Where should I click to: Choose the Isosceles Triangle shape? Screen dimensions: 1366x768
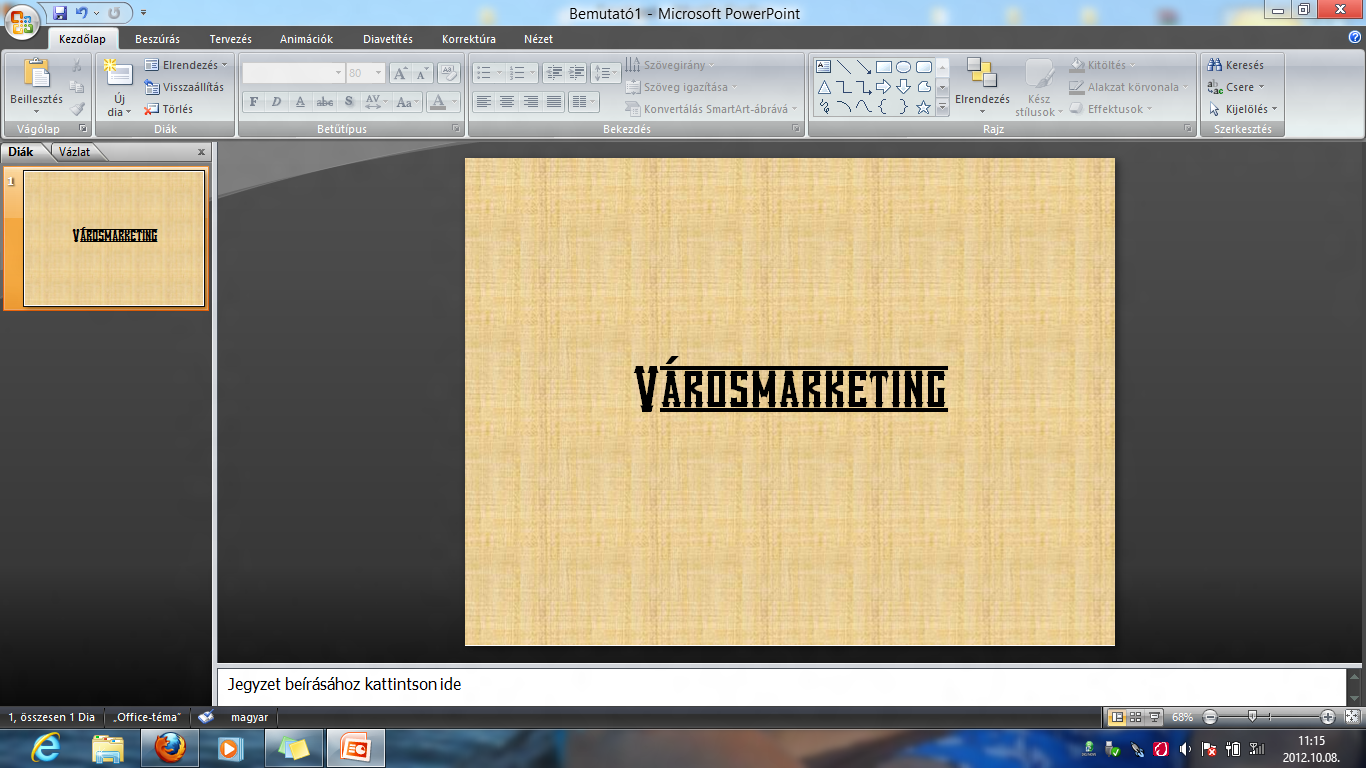tap(824, 87)
